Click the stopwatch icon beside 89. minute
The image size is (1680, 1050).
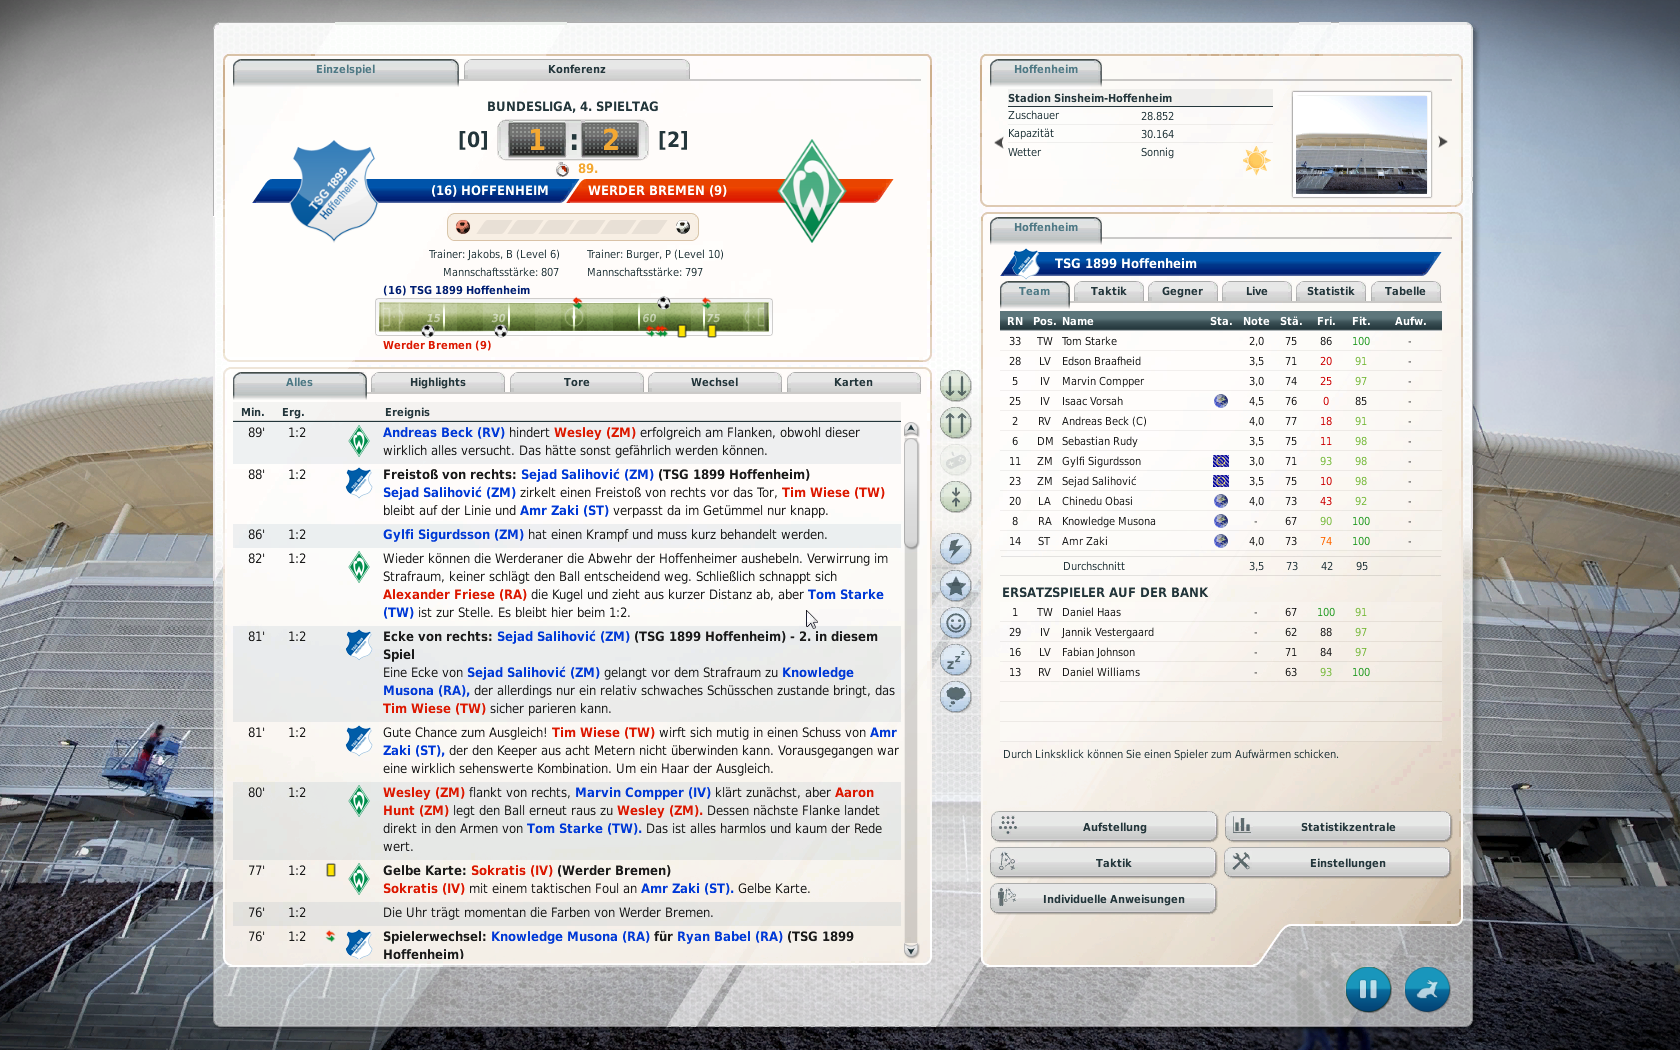(x=563, y=169)
